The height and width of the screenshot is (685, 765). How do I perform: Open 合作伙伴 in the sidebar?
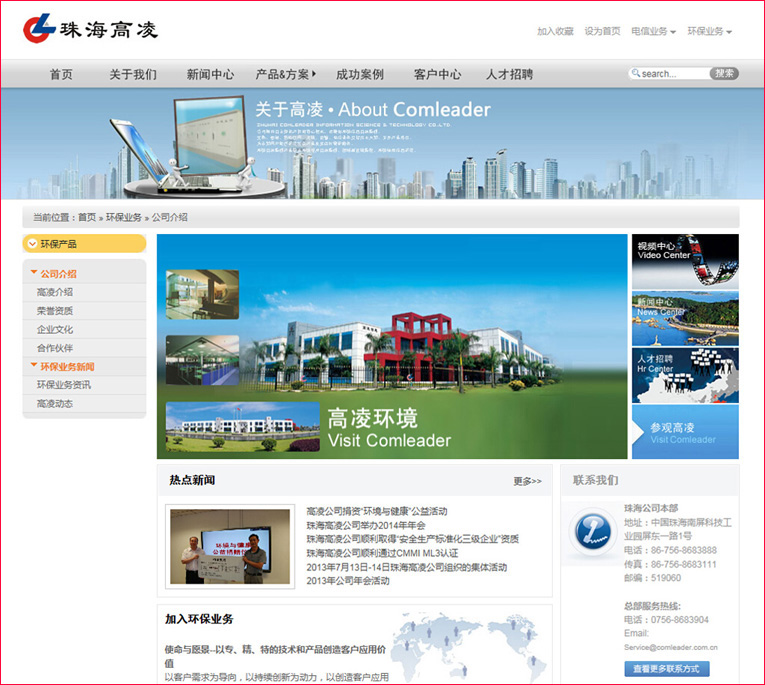click(x=55, y=348)
